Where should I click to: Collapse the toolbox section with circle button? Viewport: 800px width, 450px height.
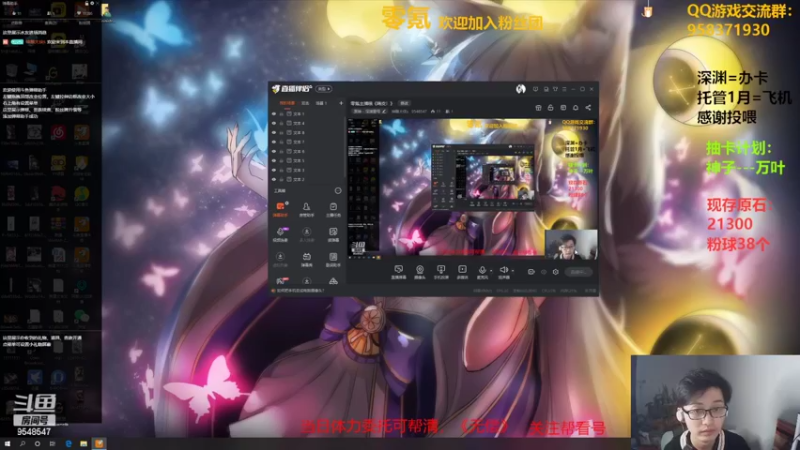(338, 190)
